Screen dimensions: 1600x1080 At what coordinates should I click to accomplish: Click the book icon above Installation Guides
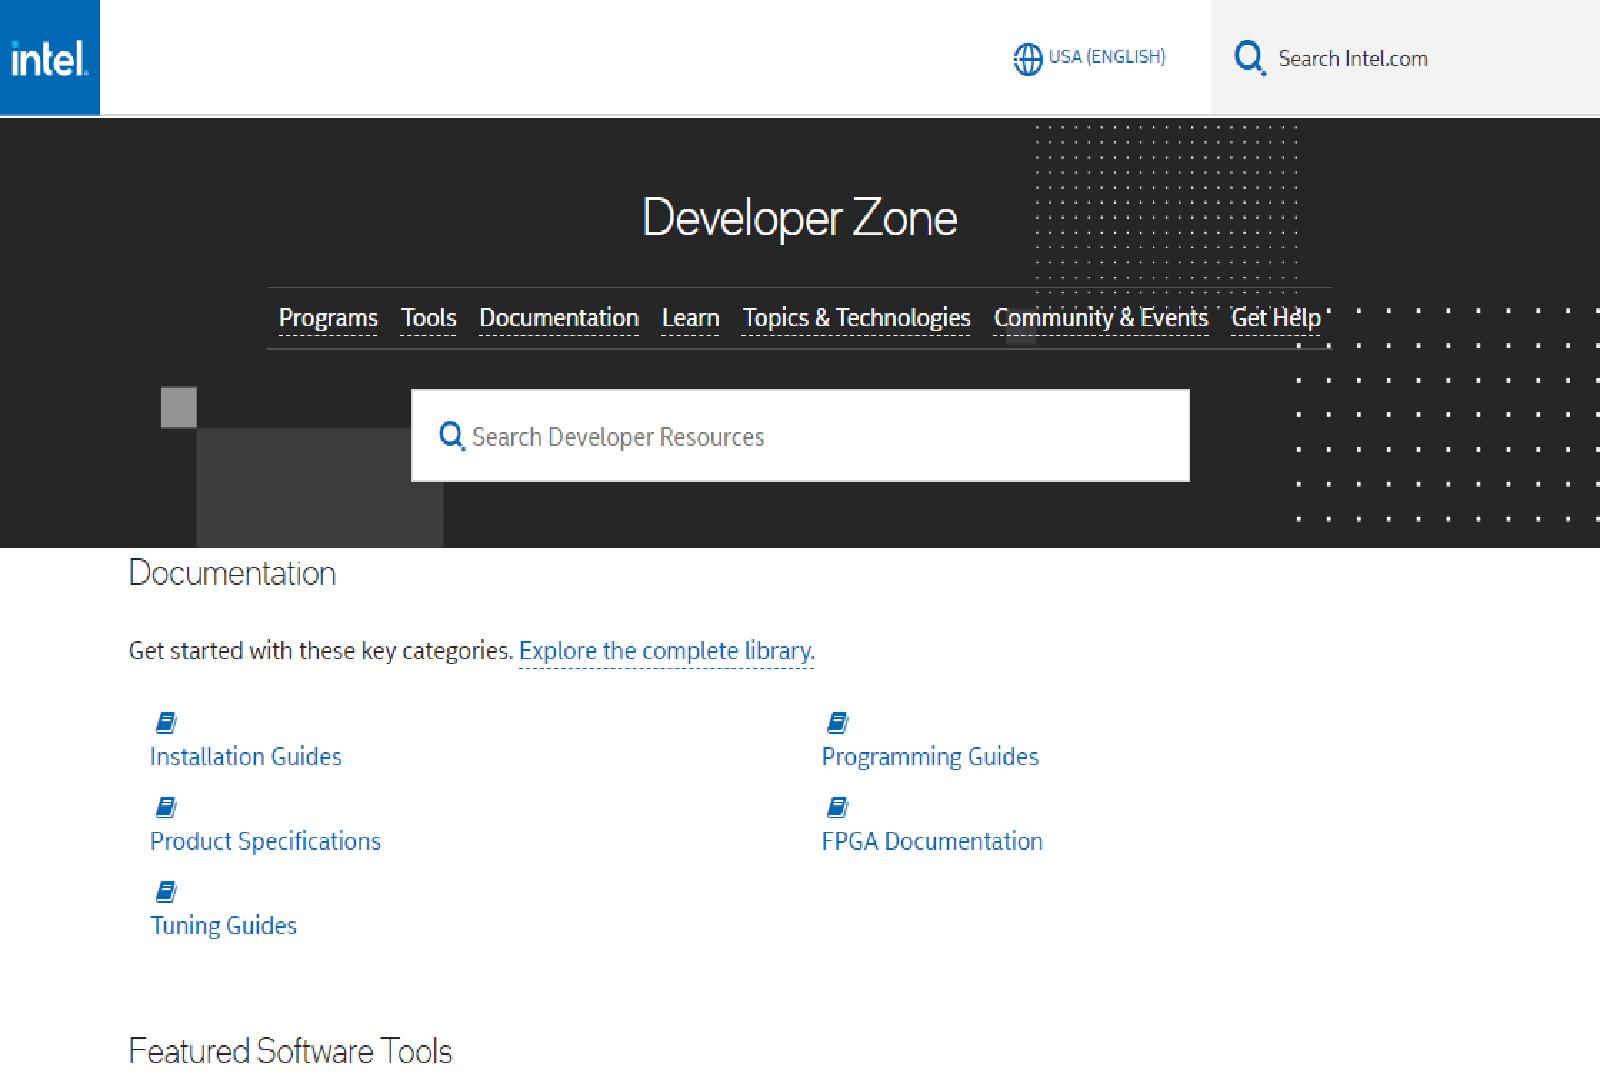point(166,722)
